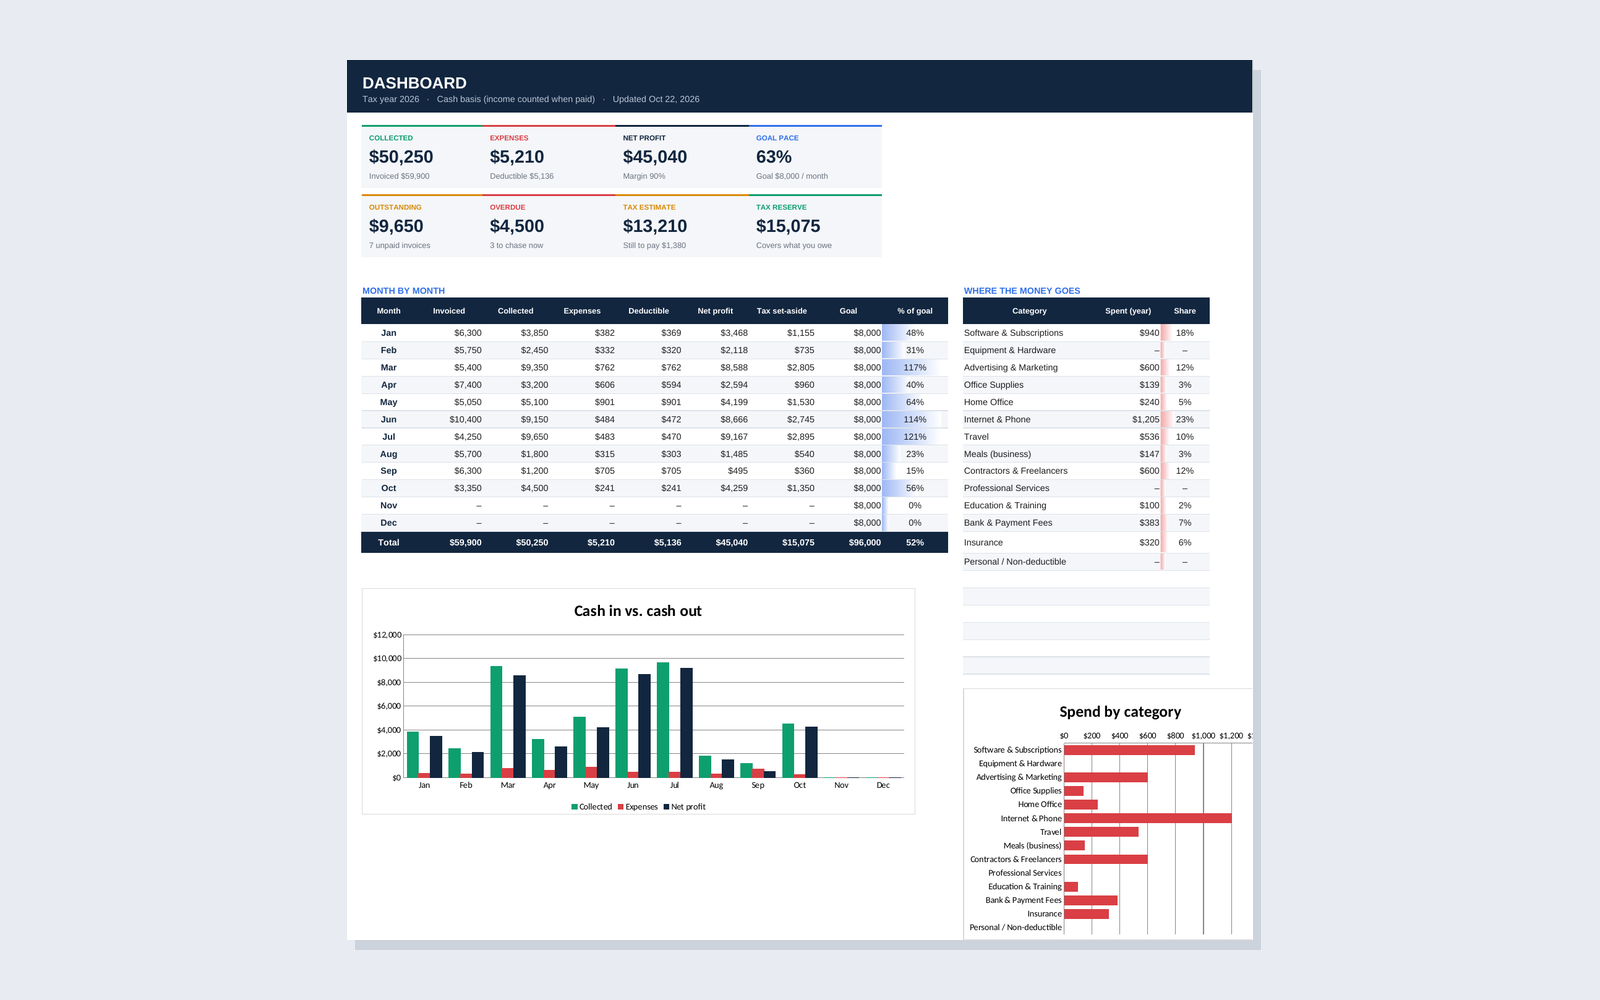Click the Tax set-aside column header
The image size is (1600, 1000).
(x=782, y=311)
